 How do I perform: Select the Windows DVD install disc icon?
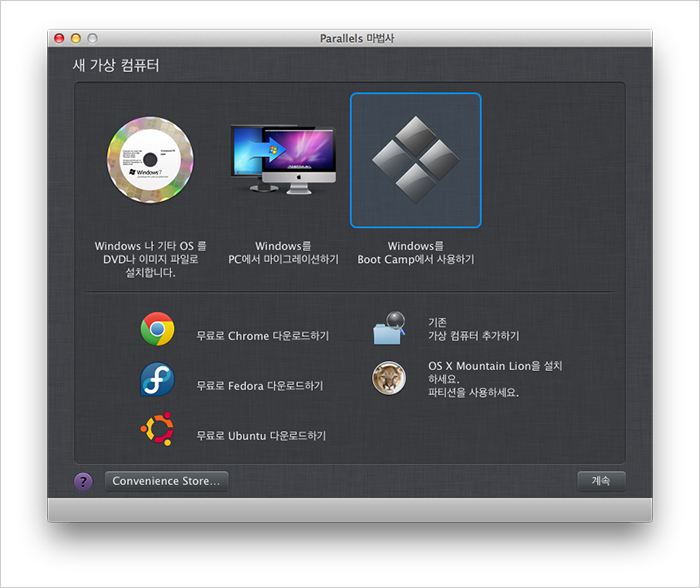[150, 160]
